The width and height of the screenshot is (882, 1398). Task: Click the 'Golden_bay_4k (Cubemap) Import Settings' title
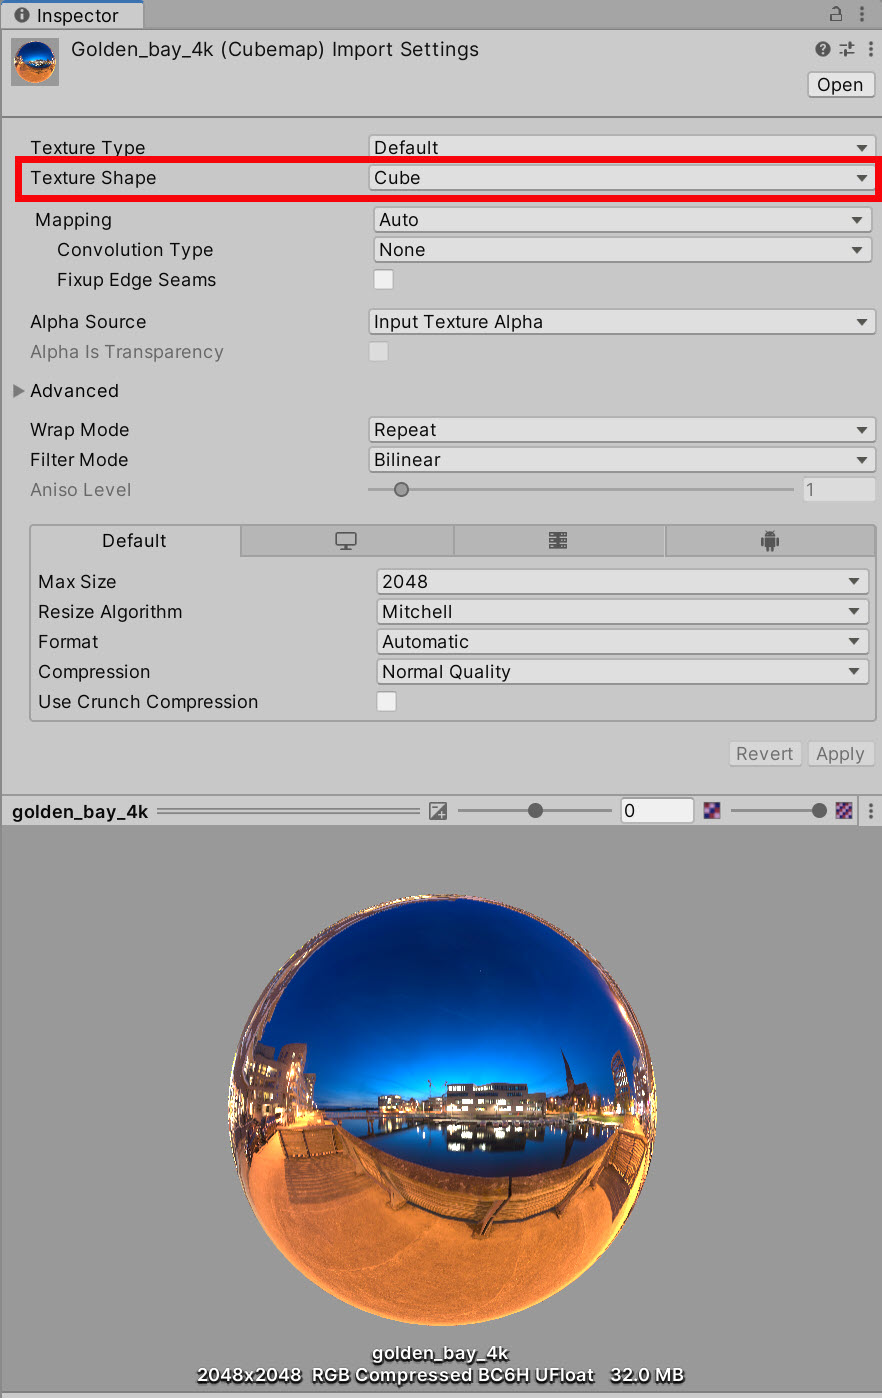tap(275, 50)
